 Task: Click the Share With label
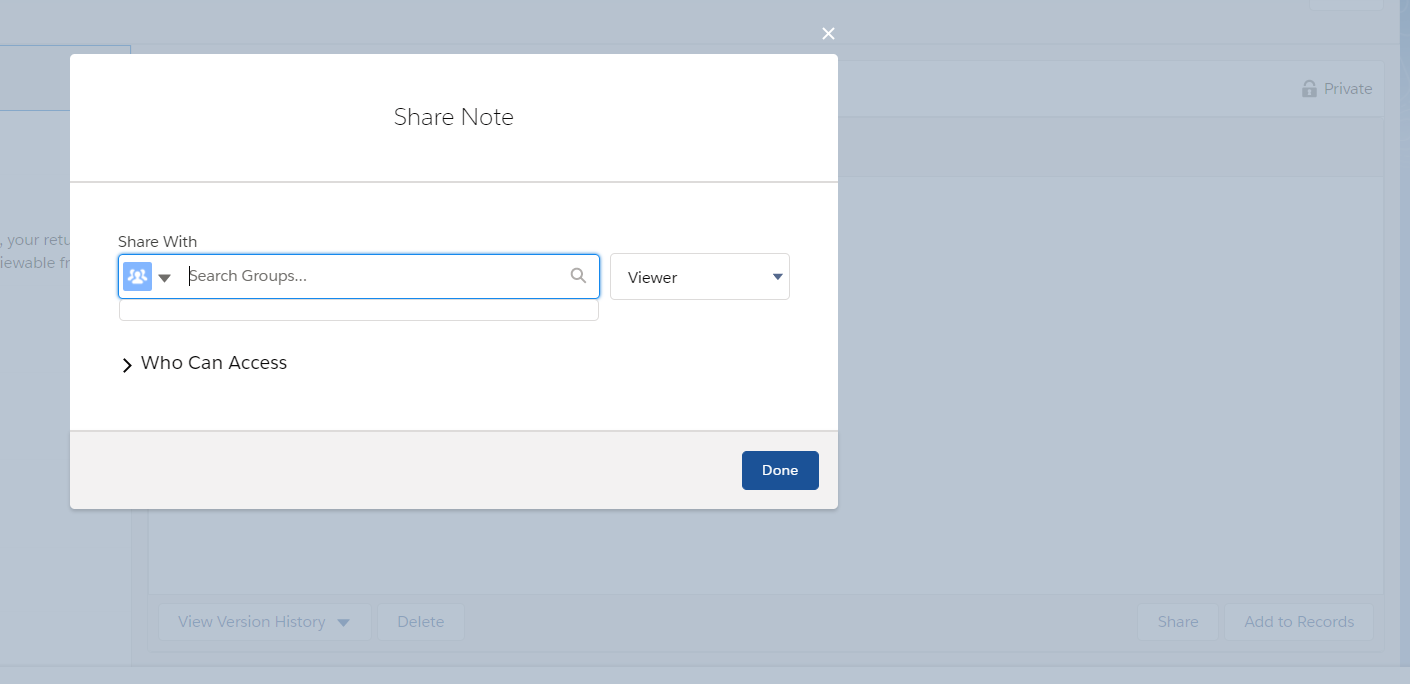(158, 241)
